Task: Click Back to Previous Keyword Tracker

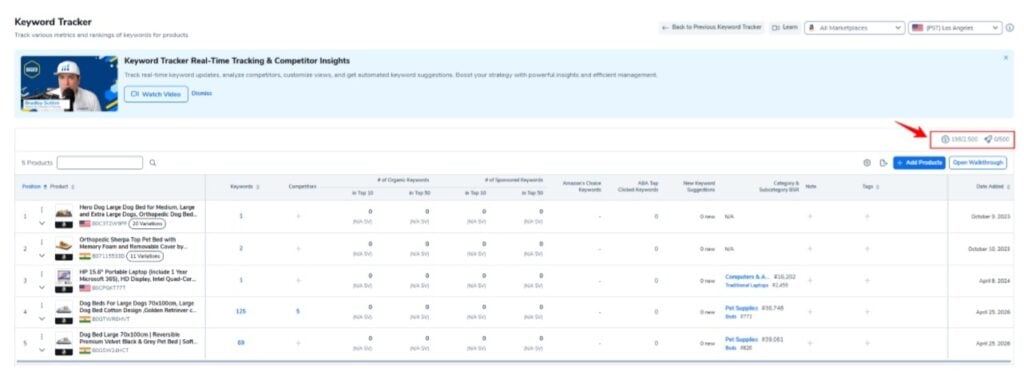Action: point(711,28)
